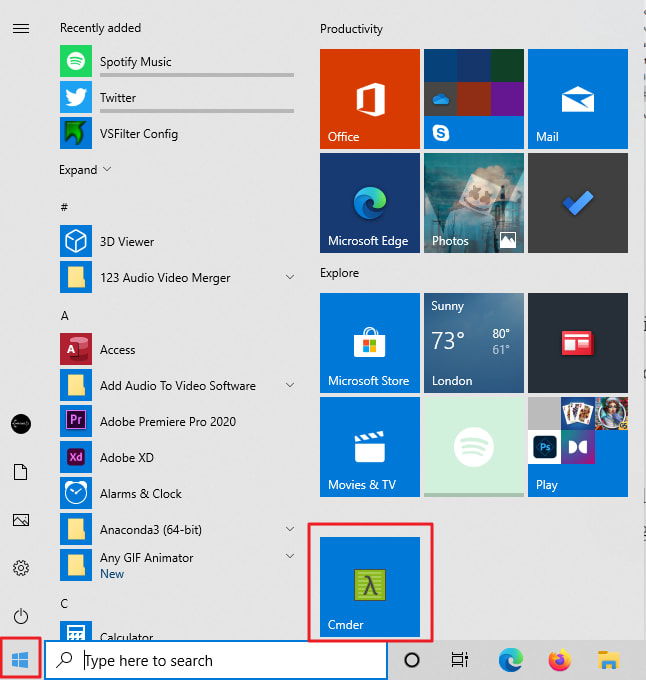Click the Power button in Start sidebar

21,616
